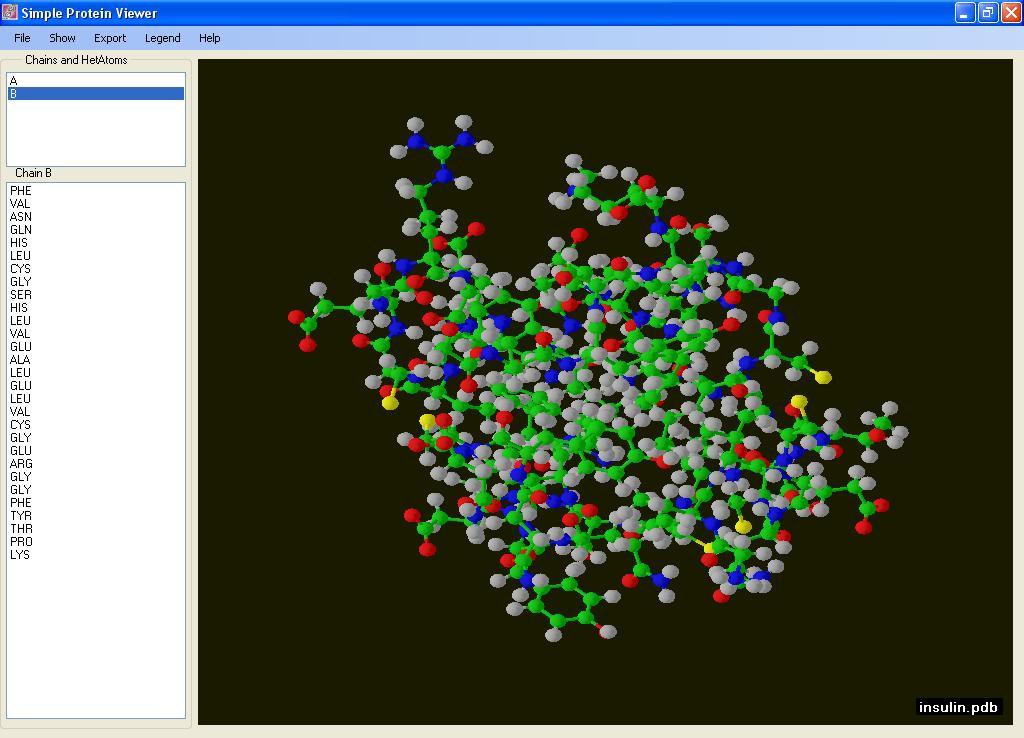This screenshot has height=738, width=1024.
Task: Close the Simple Protein Viewer window
Action: 1011,12
